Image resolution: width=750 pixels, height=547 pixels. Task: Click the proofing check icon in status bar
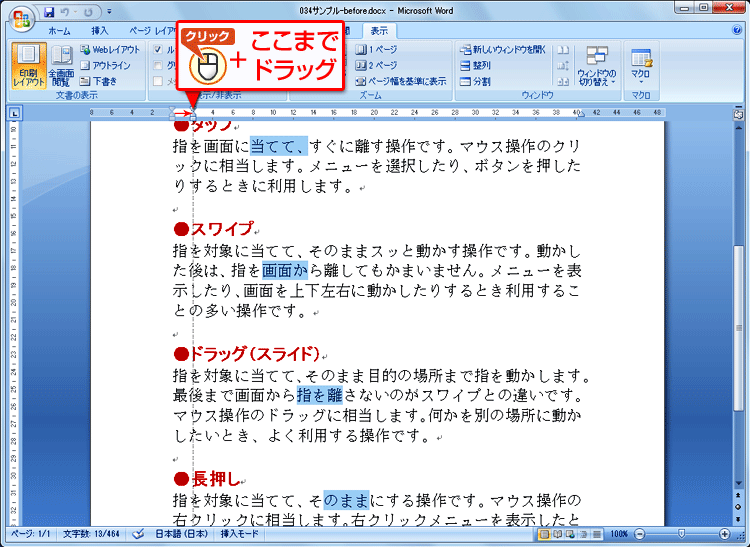click(138, 534)
